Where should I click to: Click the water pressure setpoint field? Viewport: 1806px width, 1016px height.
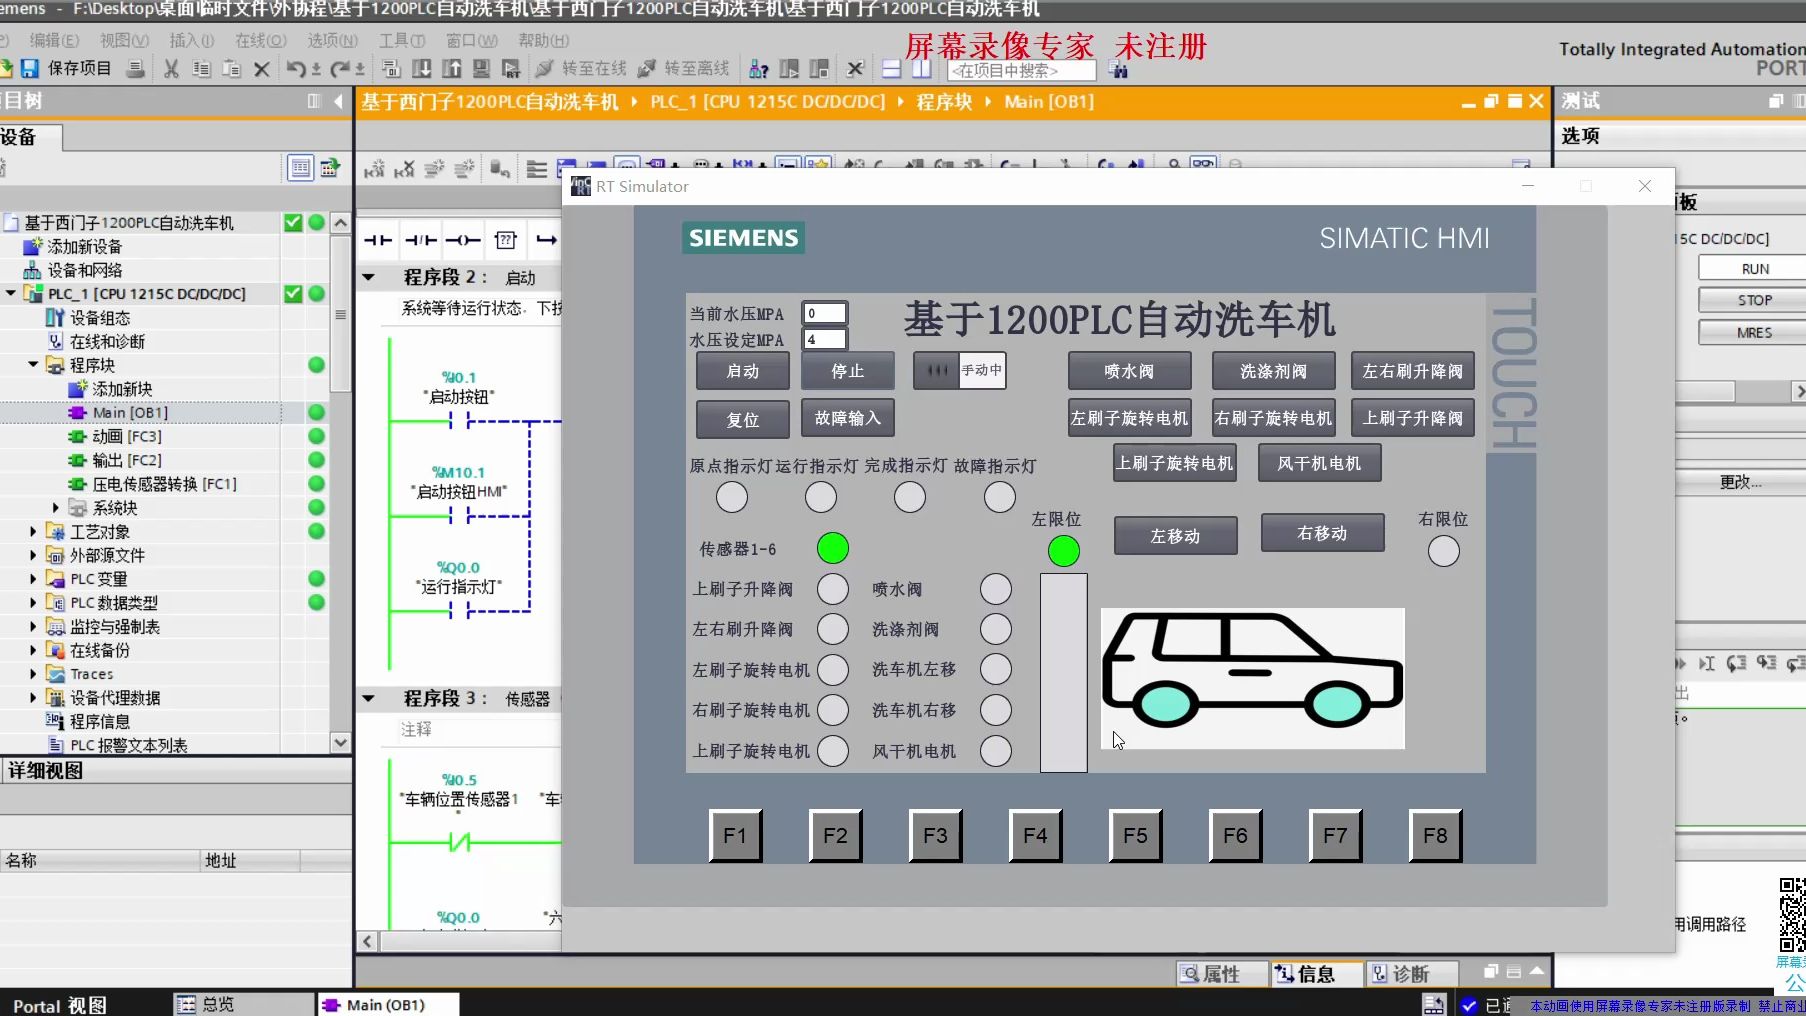825,339
